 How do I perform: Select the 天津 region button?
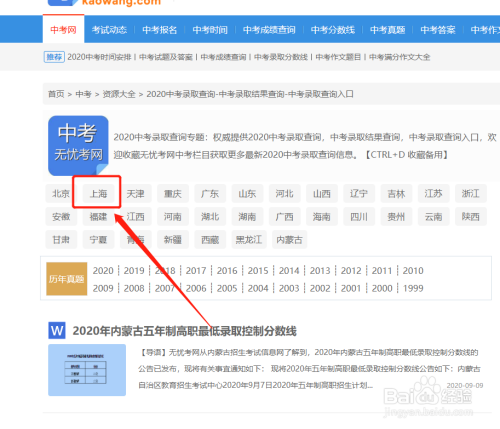tap(136, 193)
